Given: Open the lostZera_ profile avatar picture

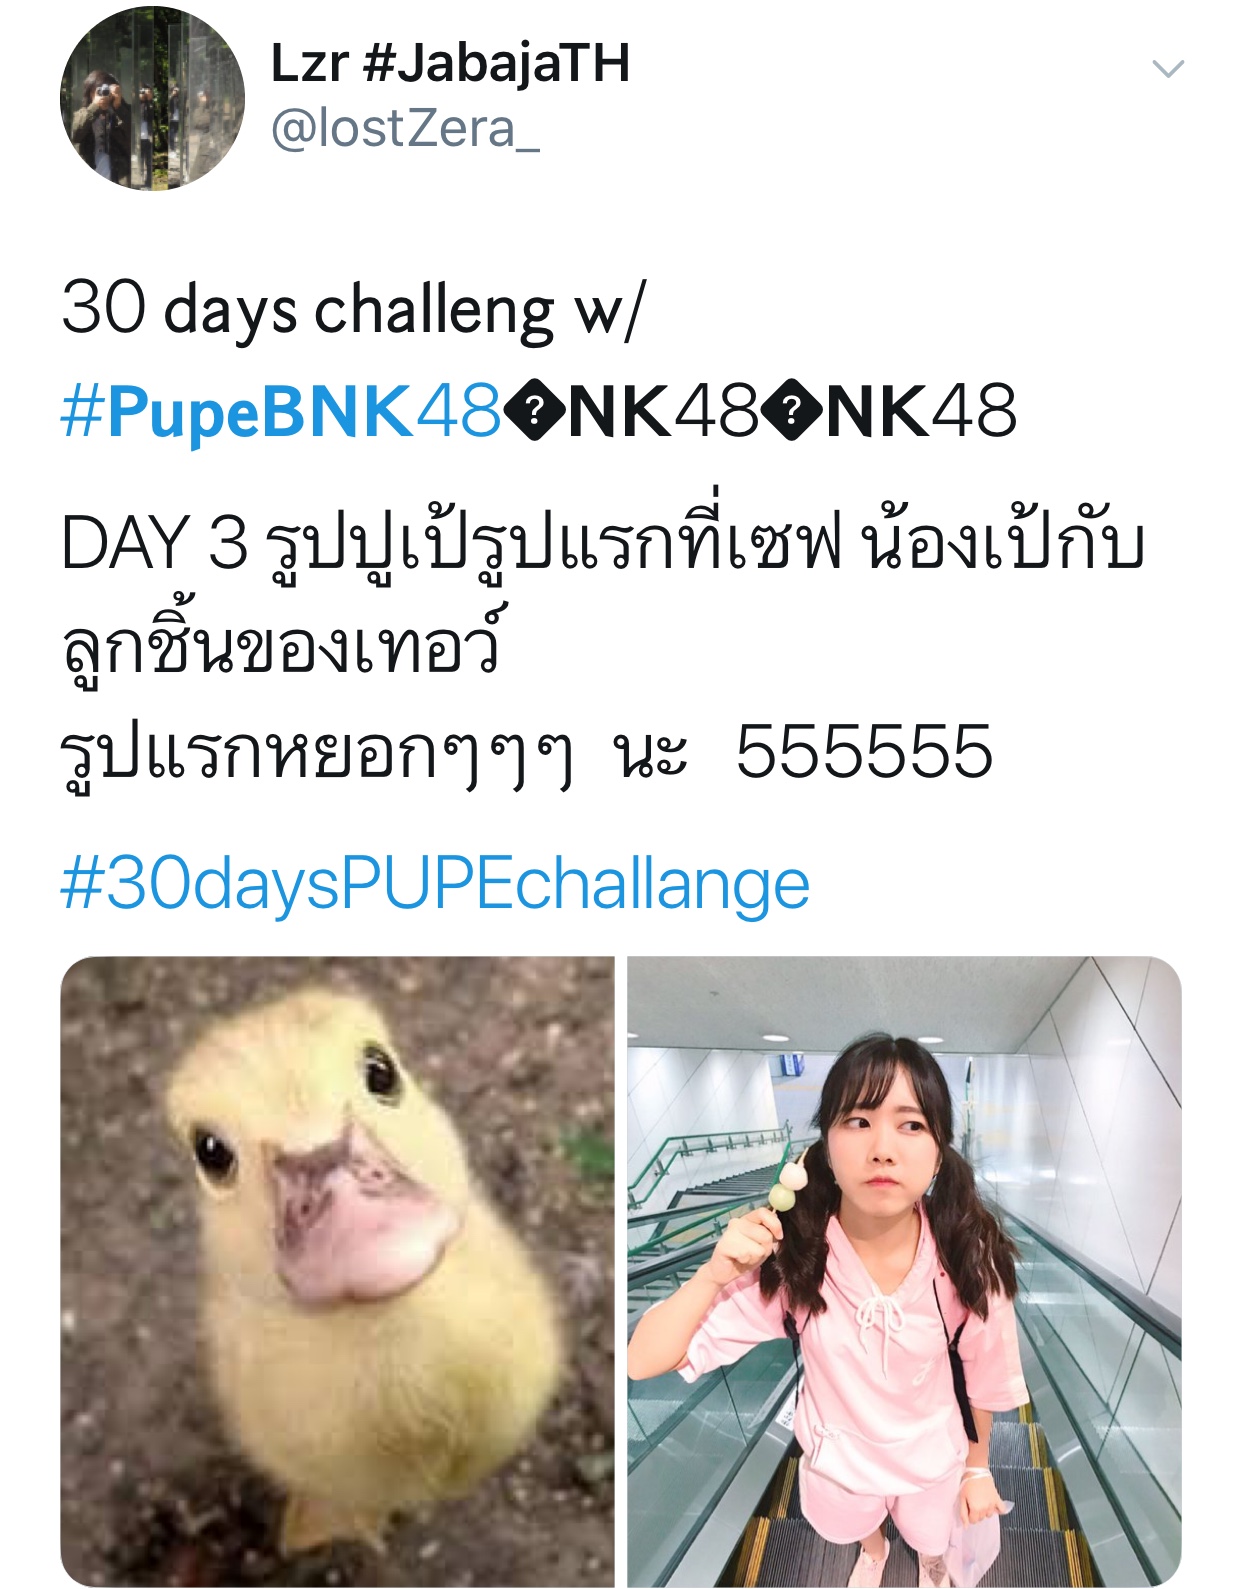Looking at the screenshot, I should click(152, 97).
